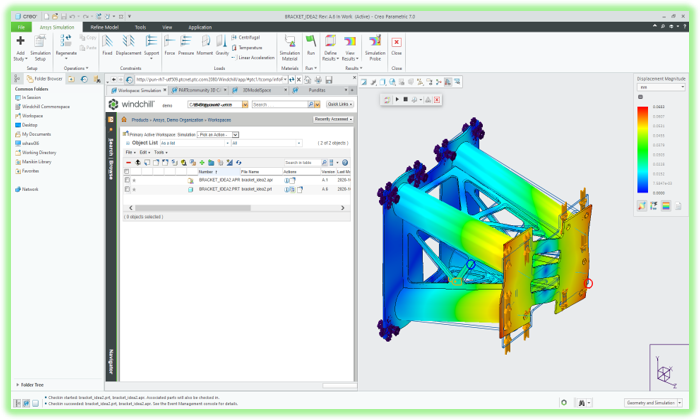Click the Products breadcrumb link
The width and height of the screenshot is (700, 420).
[x=140, y=120]
